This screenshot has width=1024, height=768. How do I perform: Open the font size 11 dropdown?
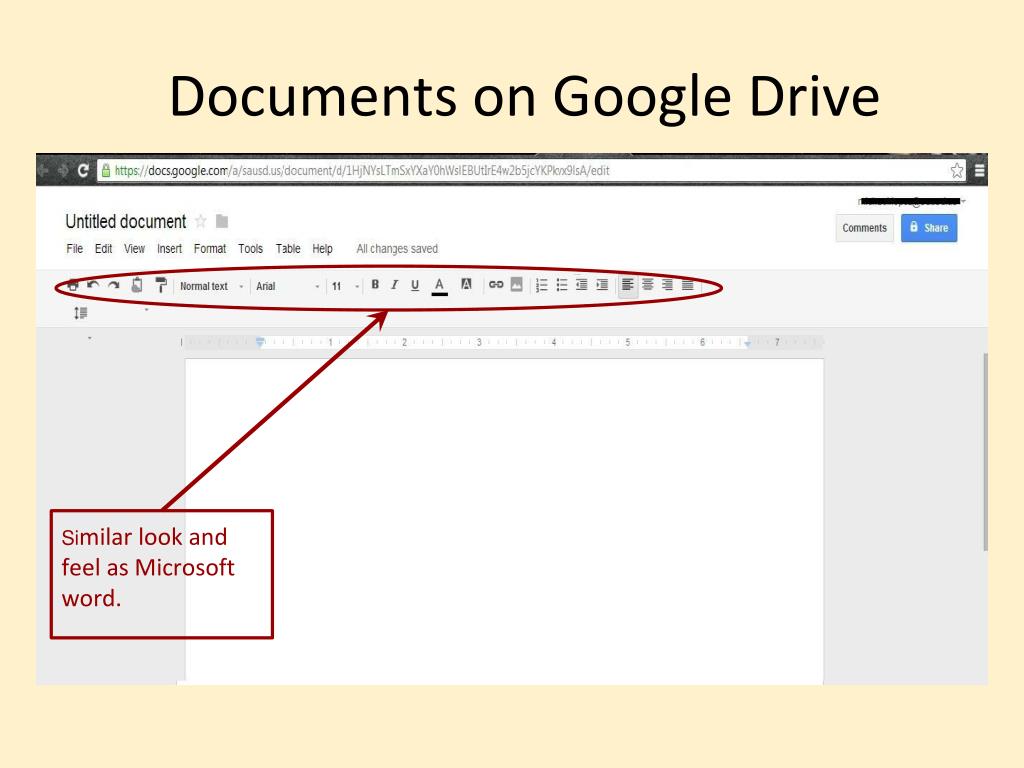[345, 286]
